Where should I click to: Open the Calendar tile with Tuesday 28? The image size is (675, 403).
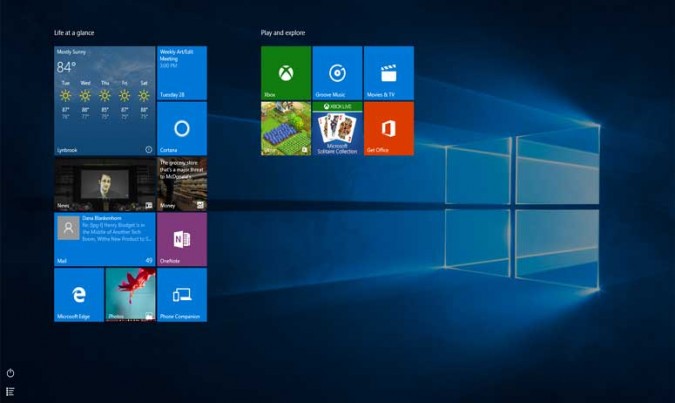coord(182,72)
